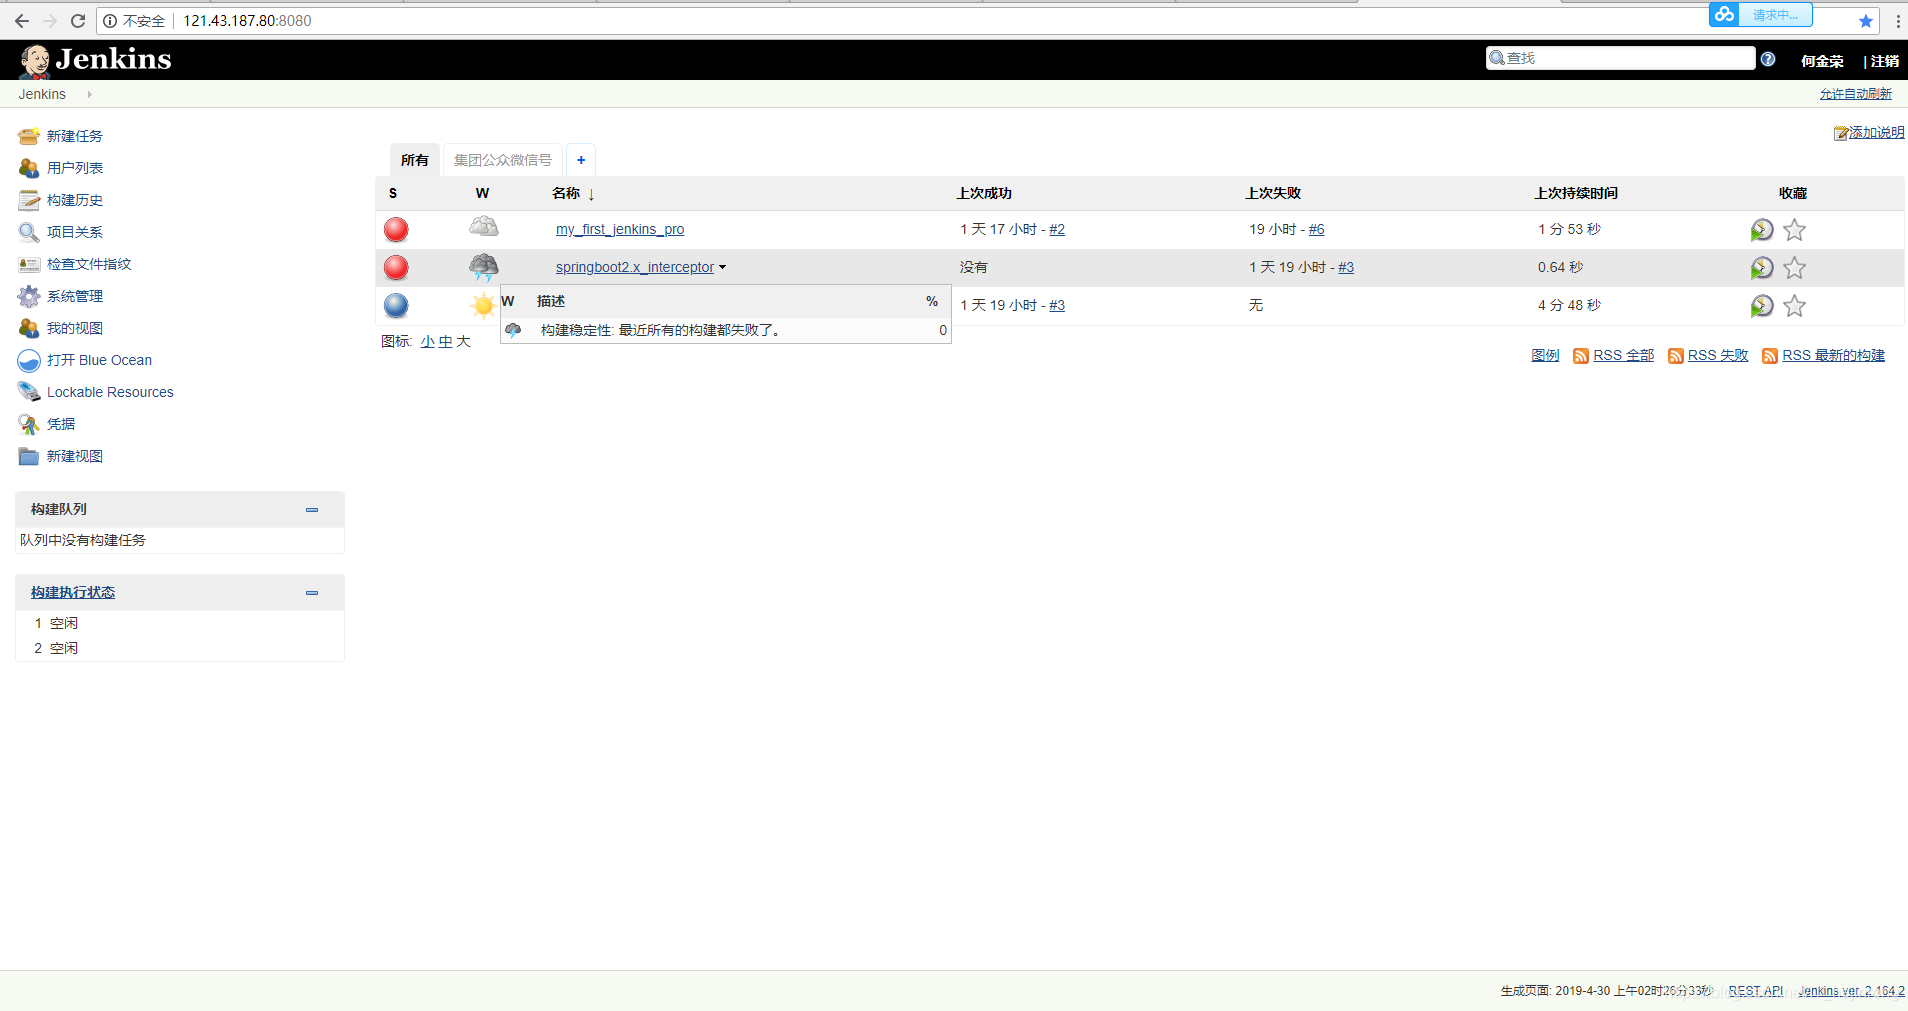Schedule a build for my_first_jenkins_pro

[1762, 230]
